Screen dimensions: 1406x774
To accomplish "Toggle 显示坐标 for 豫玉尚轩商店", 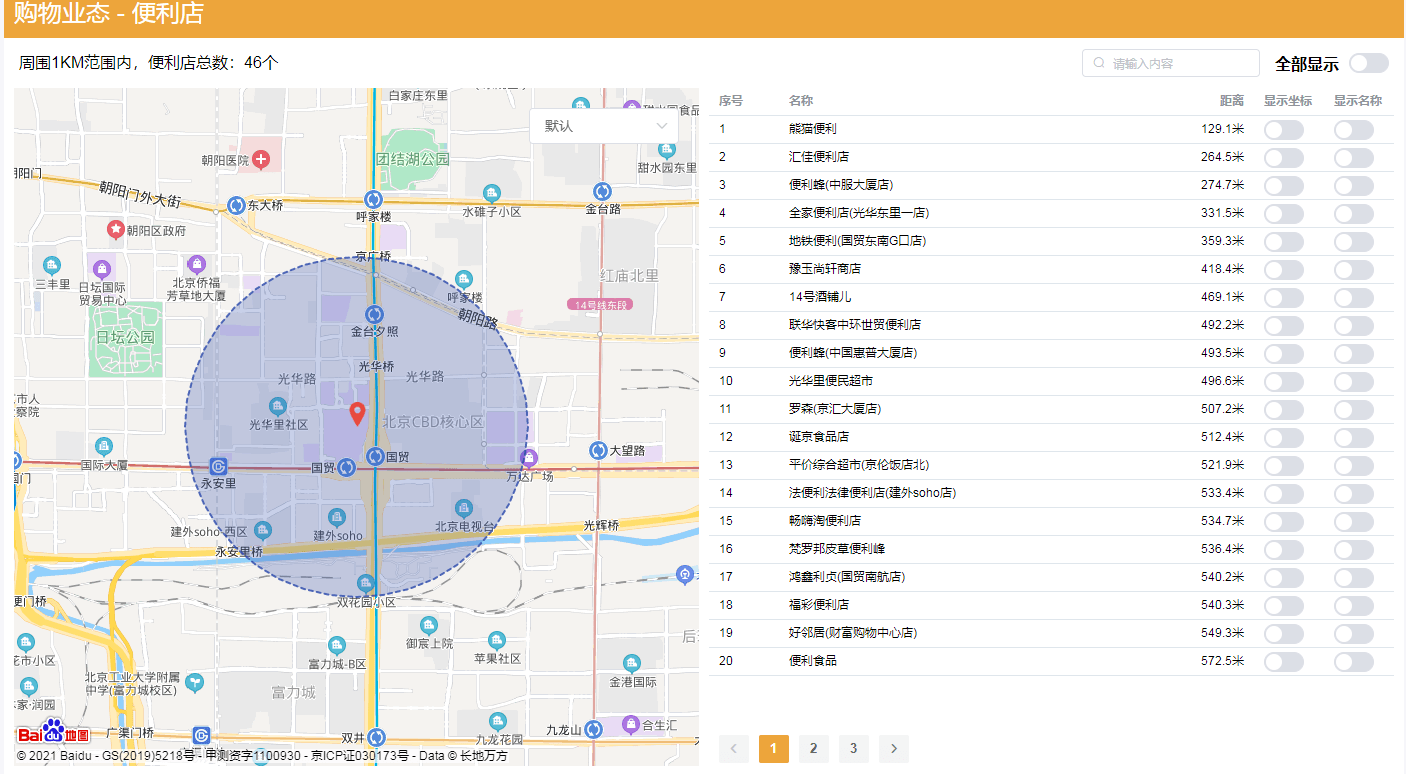I will (x=1284, y=270).
